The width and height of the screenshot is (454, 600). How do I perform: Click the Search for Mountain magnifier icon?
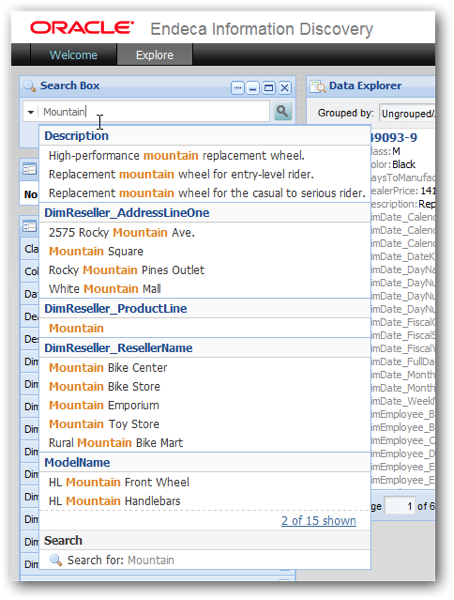pyautogui.click(x=56, y=560)
